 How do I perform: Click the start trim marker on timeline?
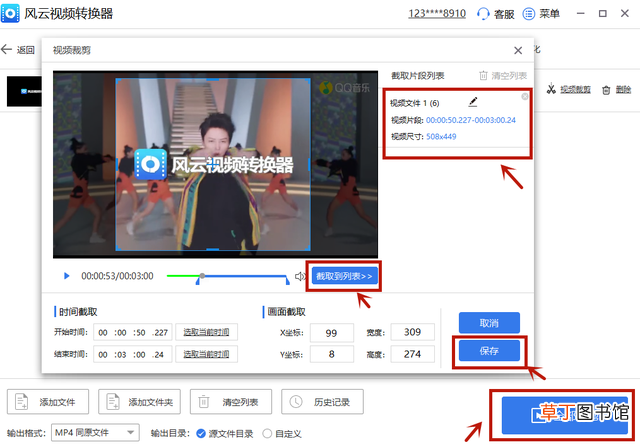click(x=198, y=281)
